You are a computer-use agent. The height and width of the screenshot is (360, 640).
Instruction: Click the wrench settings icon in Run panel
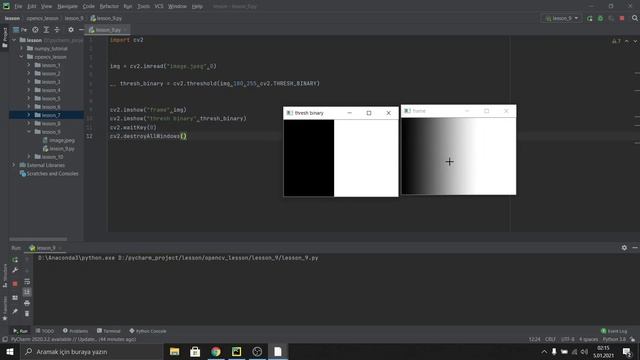click(x=15, y=270)
